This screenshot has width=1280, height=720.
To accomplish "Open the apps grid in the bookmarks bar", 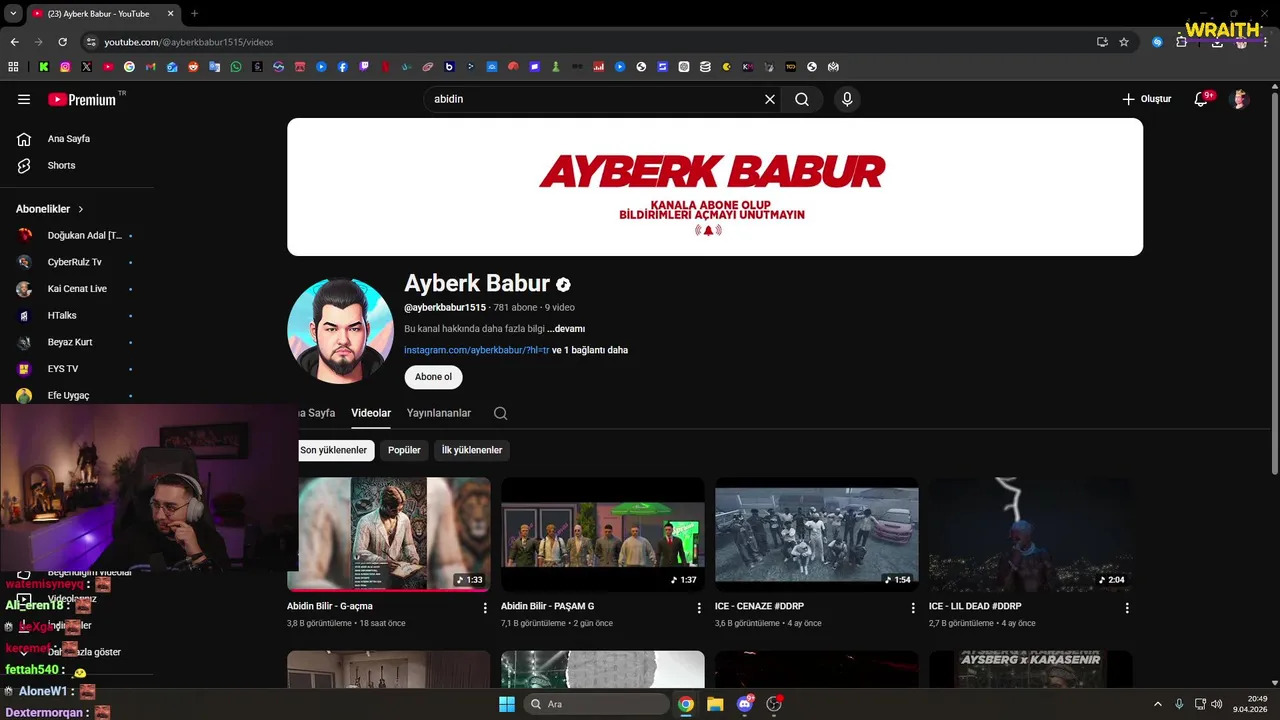I will 13,67.
